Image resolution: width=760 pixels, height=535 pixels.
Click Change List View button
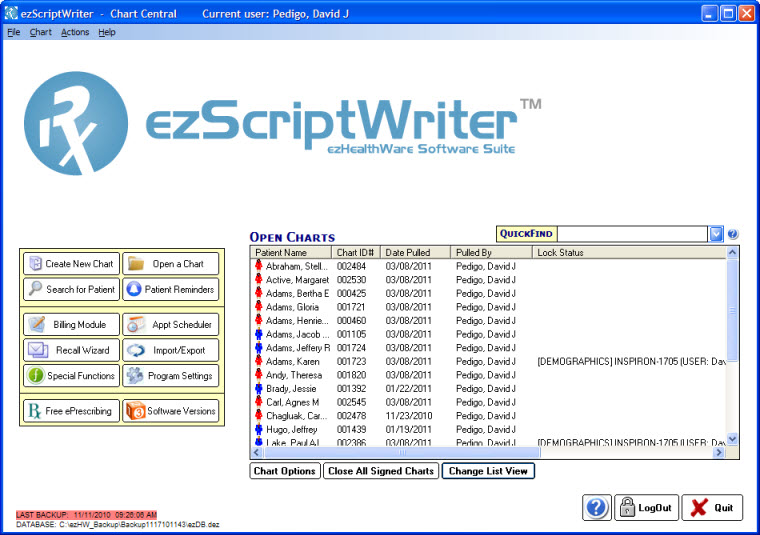pos(488,471)
